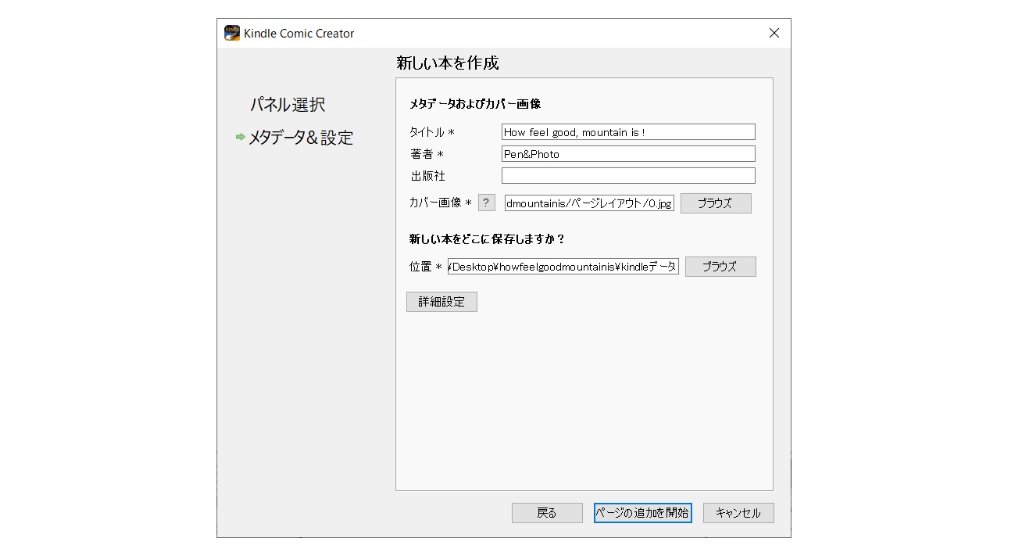Viewport: 1013px width, 546px height.
Task: Click the Kindle Comic Creator app icon
Action: [x=231, y=33]
